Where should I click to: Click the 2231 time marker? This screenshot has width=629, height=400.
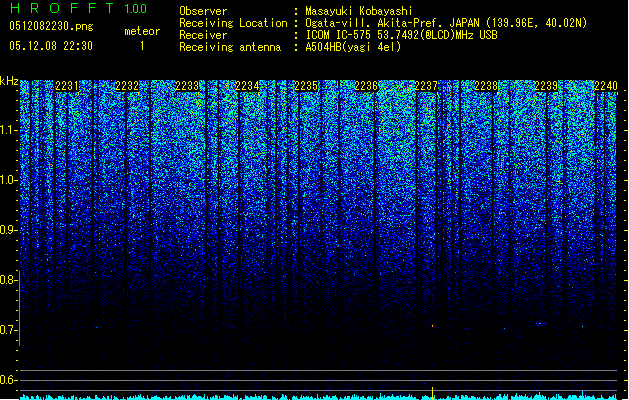67,86
